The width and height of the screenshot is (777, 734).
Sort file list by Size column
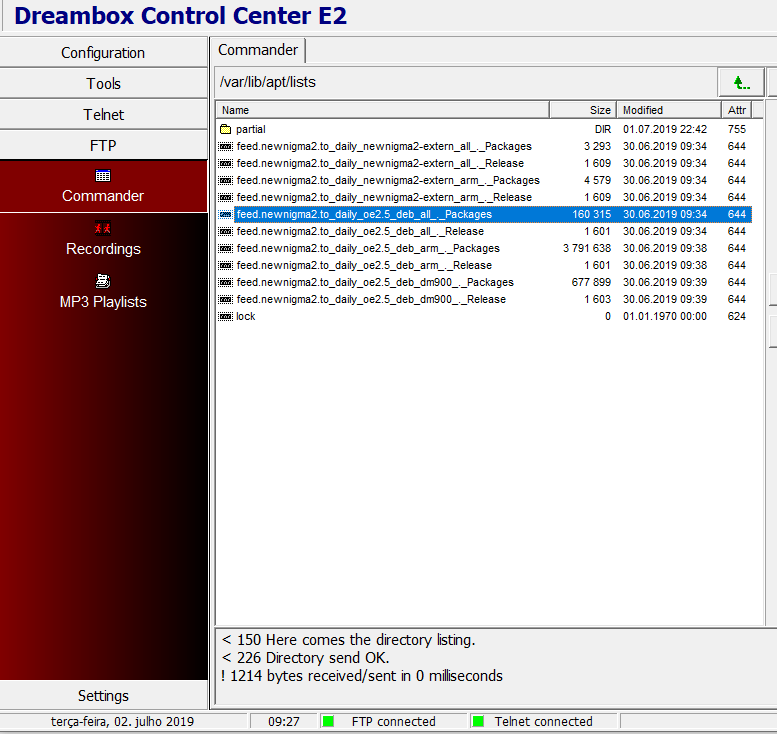tap(582, 110)
